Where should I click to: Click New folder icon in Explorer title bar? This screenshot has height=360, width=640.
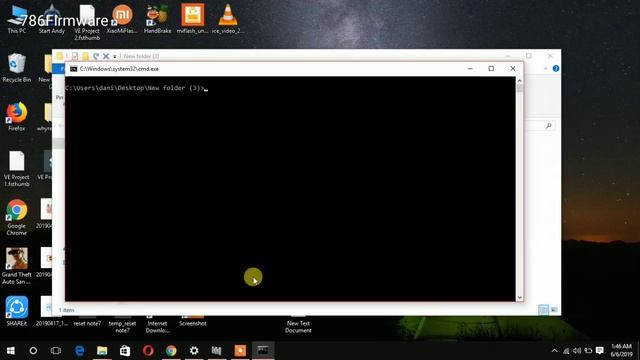point(85,56)
